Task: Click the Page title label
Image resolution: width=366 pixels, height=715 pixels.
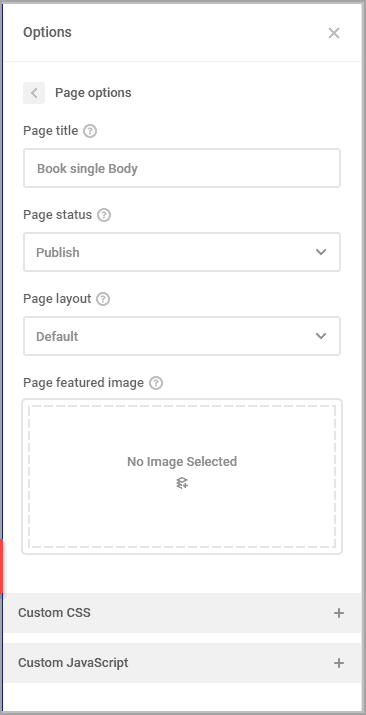Action: click(x=51, y=131)
